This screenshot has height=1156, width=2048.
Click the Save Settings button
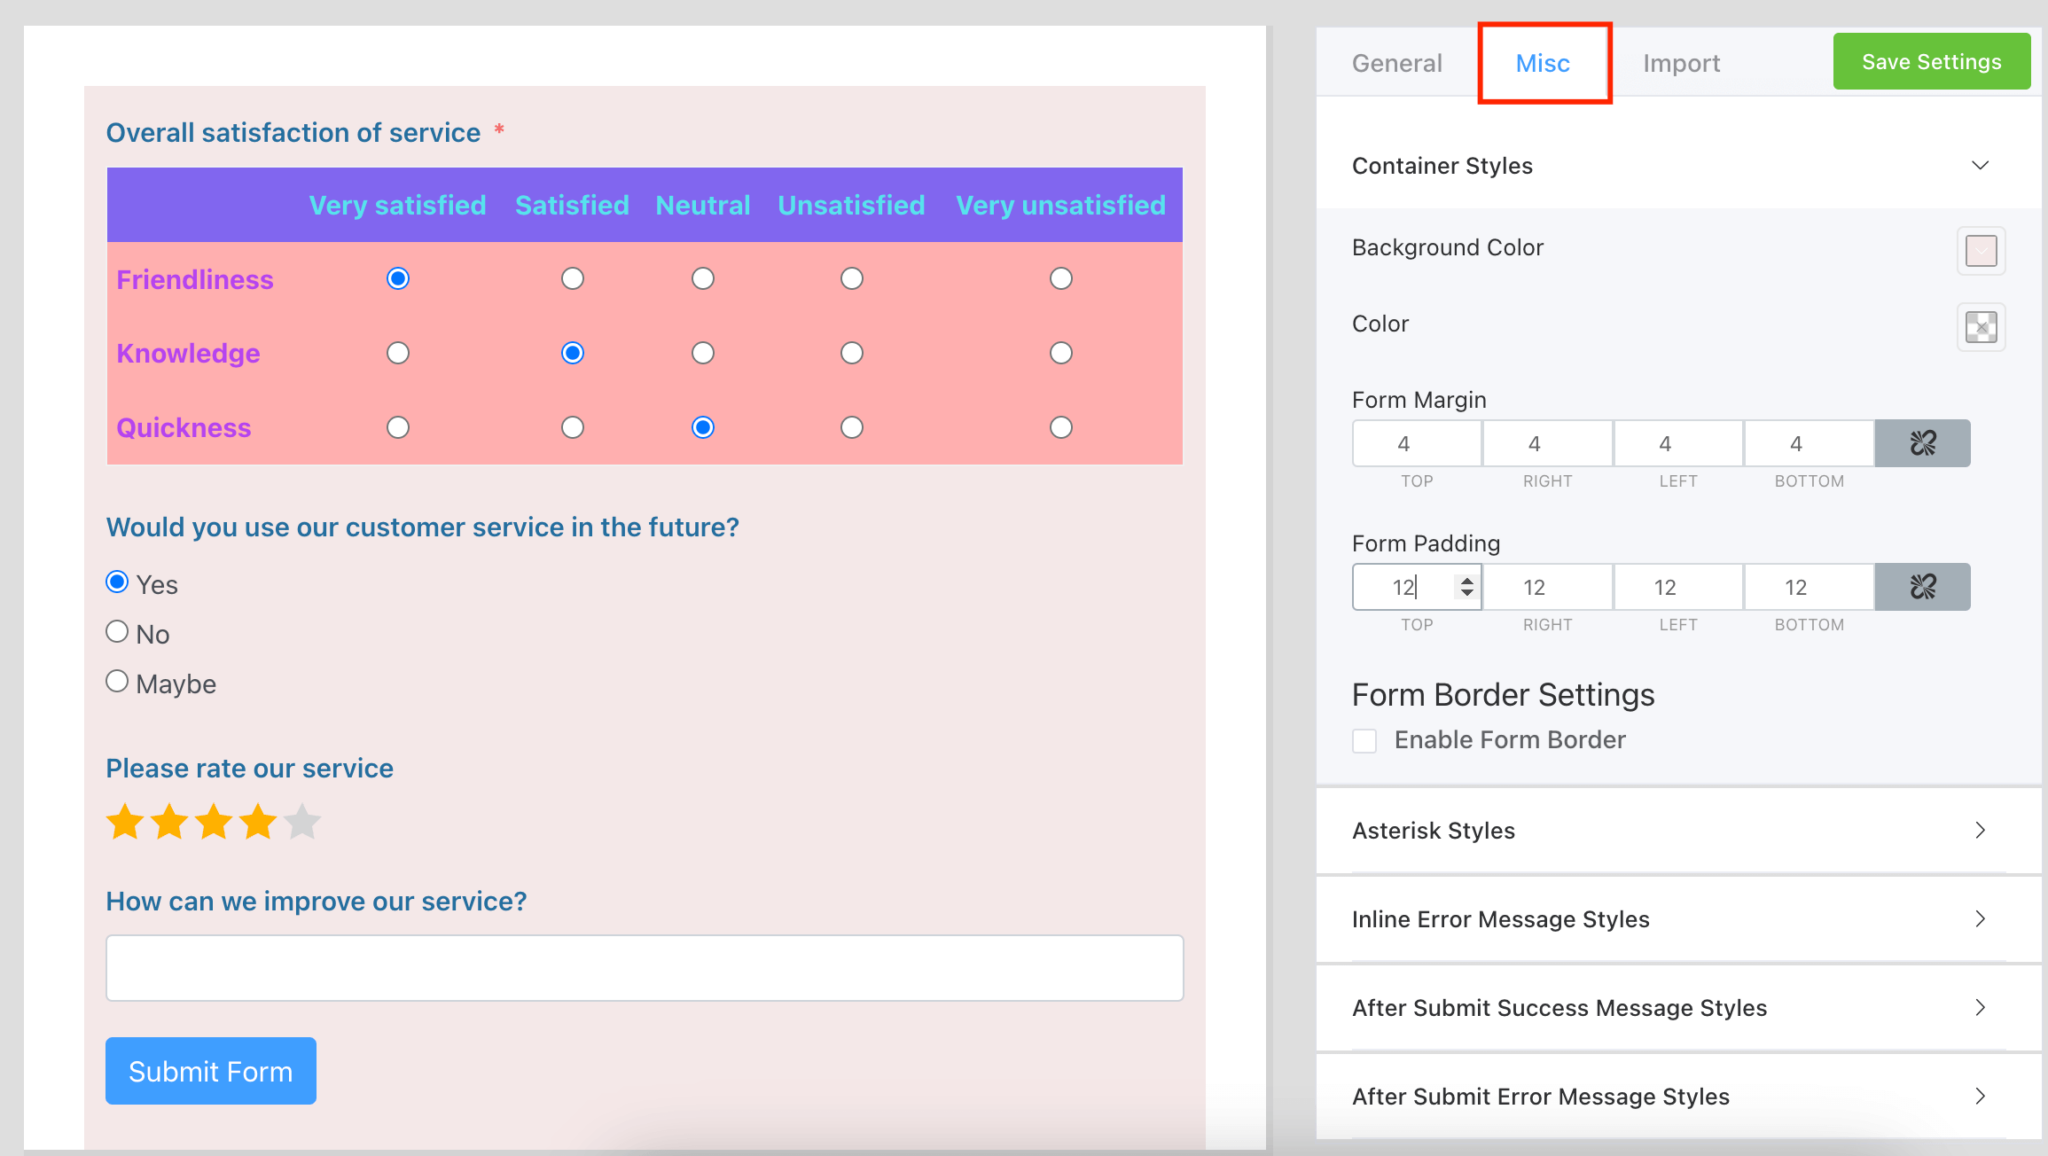[1930, 61]
